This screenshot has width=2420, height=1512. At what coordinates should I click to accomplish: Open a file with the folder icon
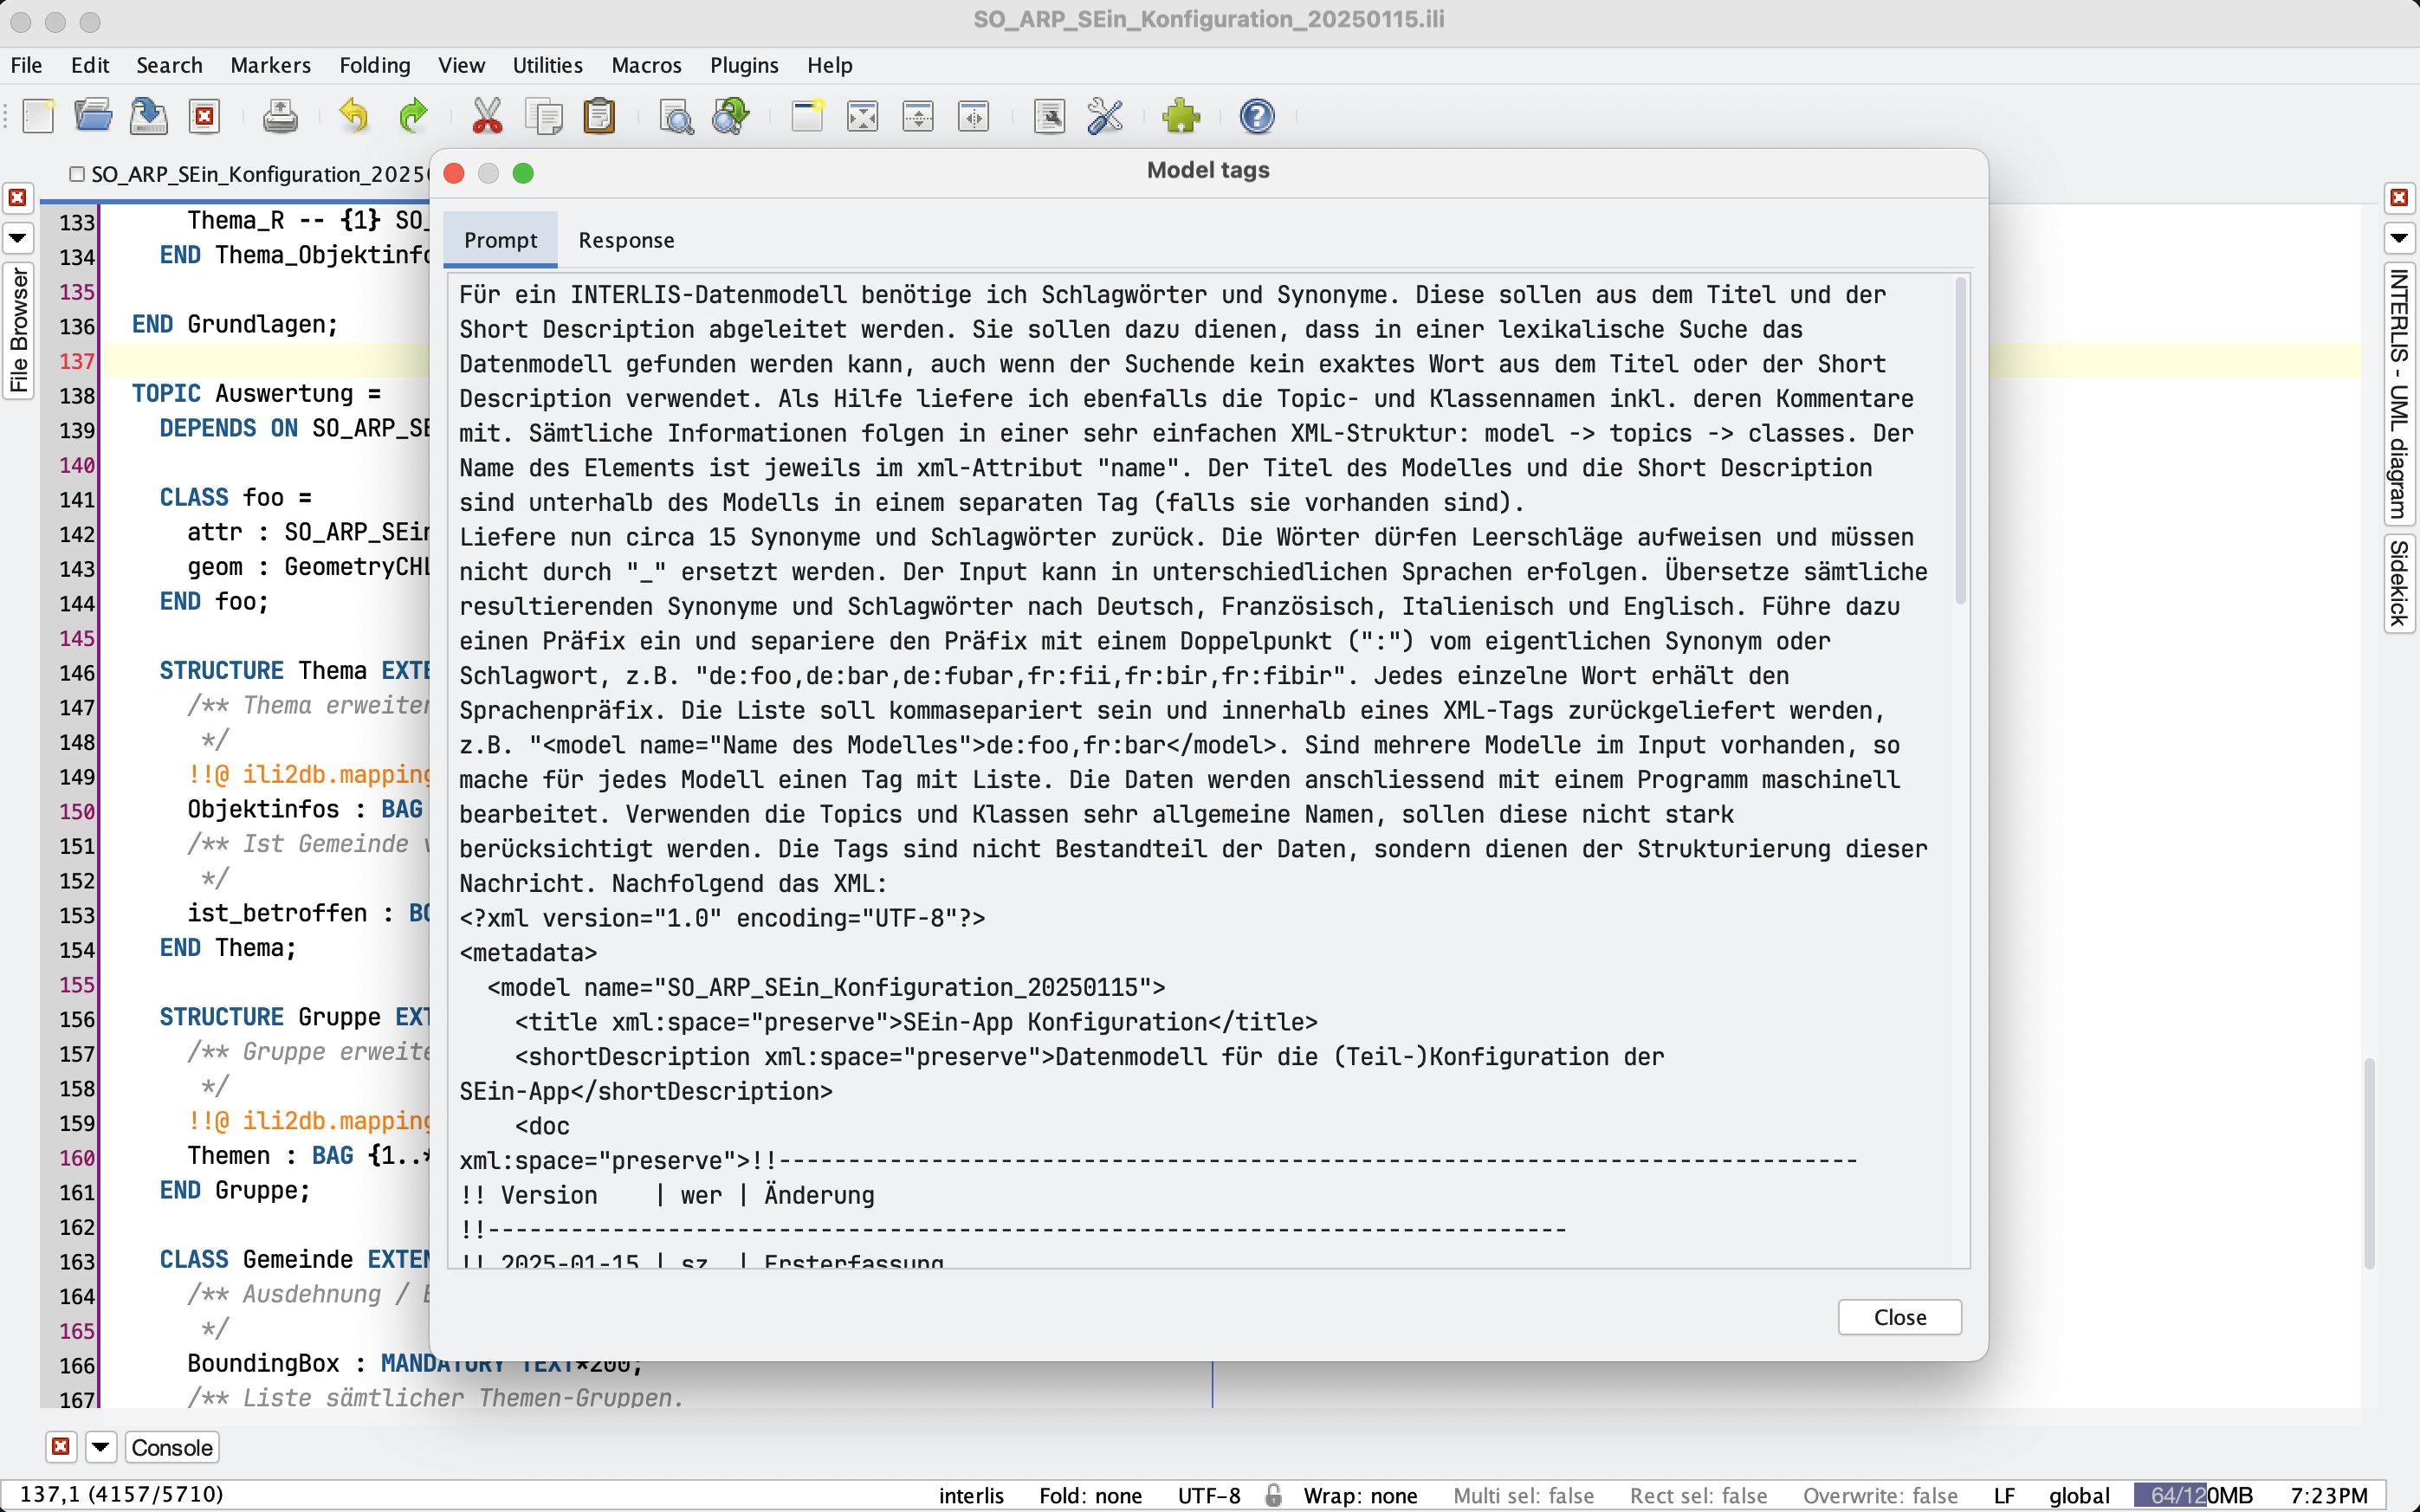(x=94, y=116)
